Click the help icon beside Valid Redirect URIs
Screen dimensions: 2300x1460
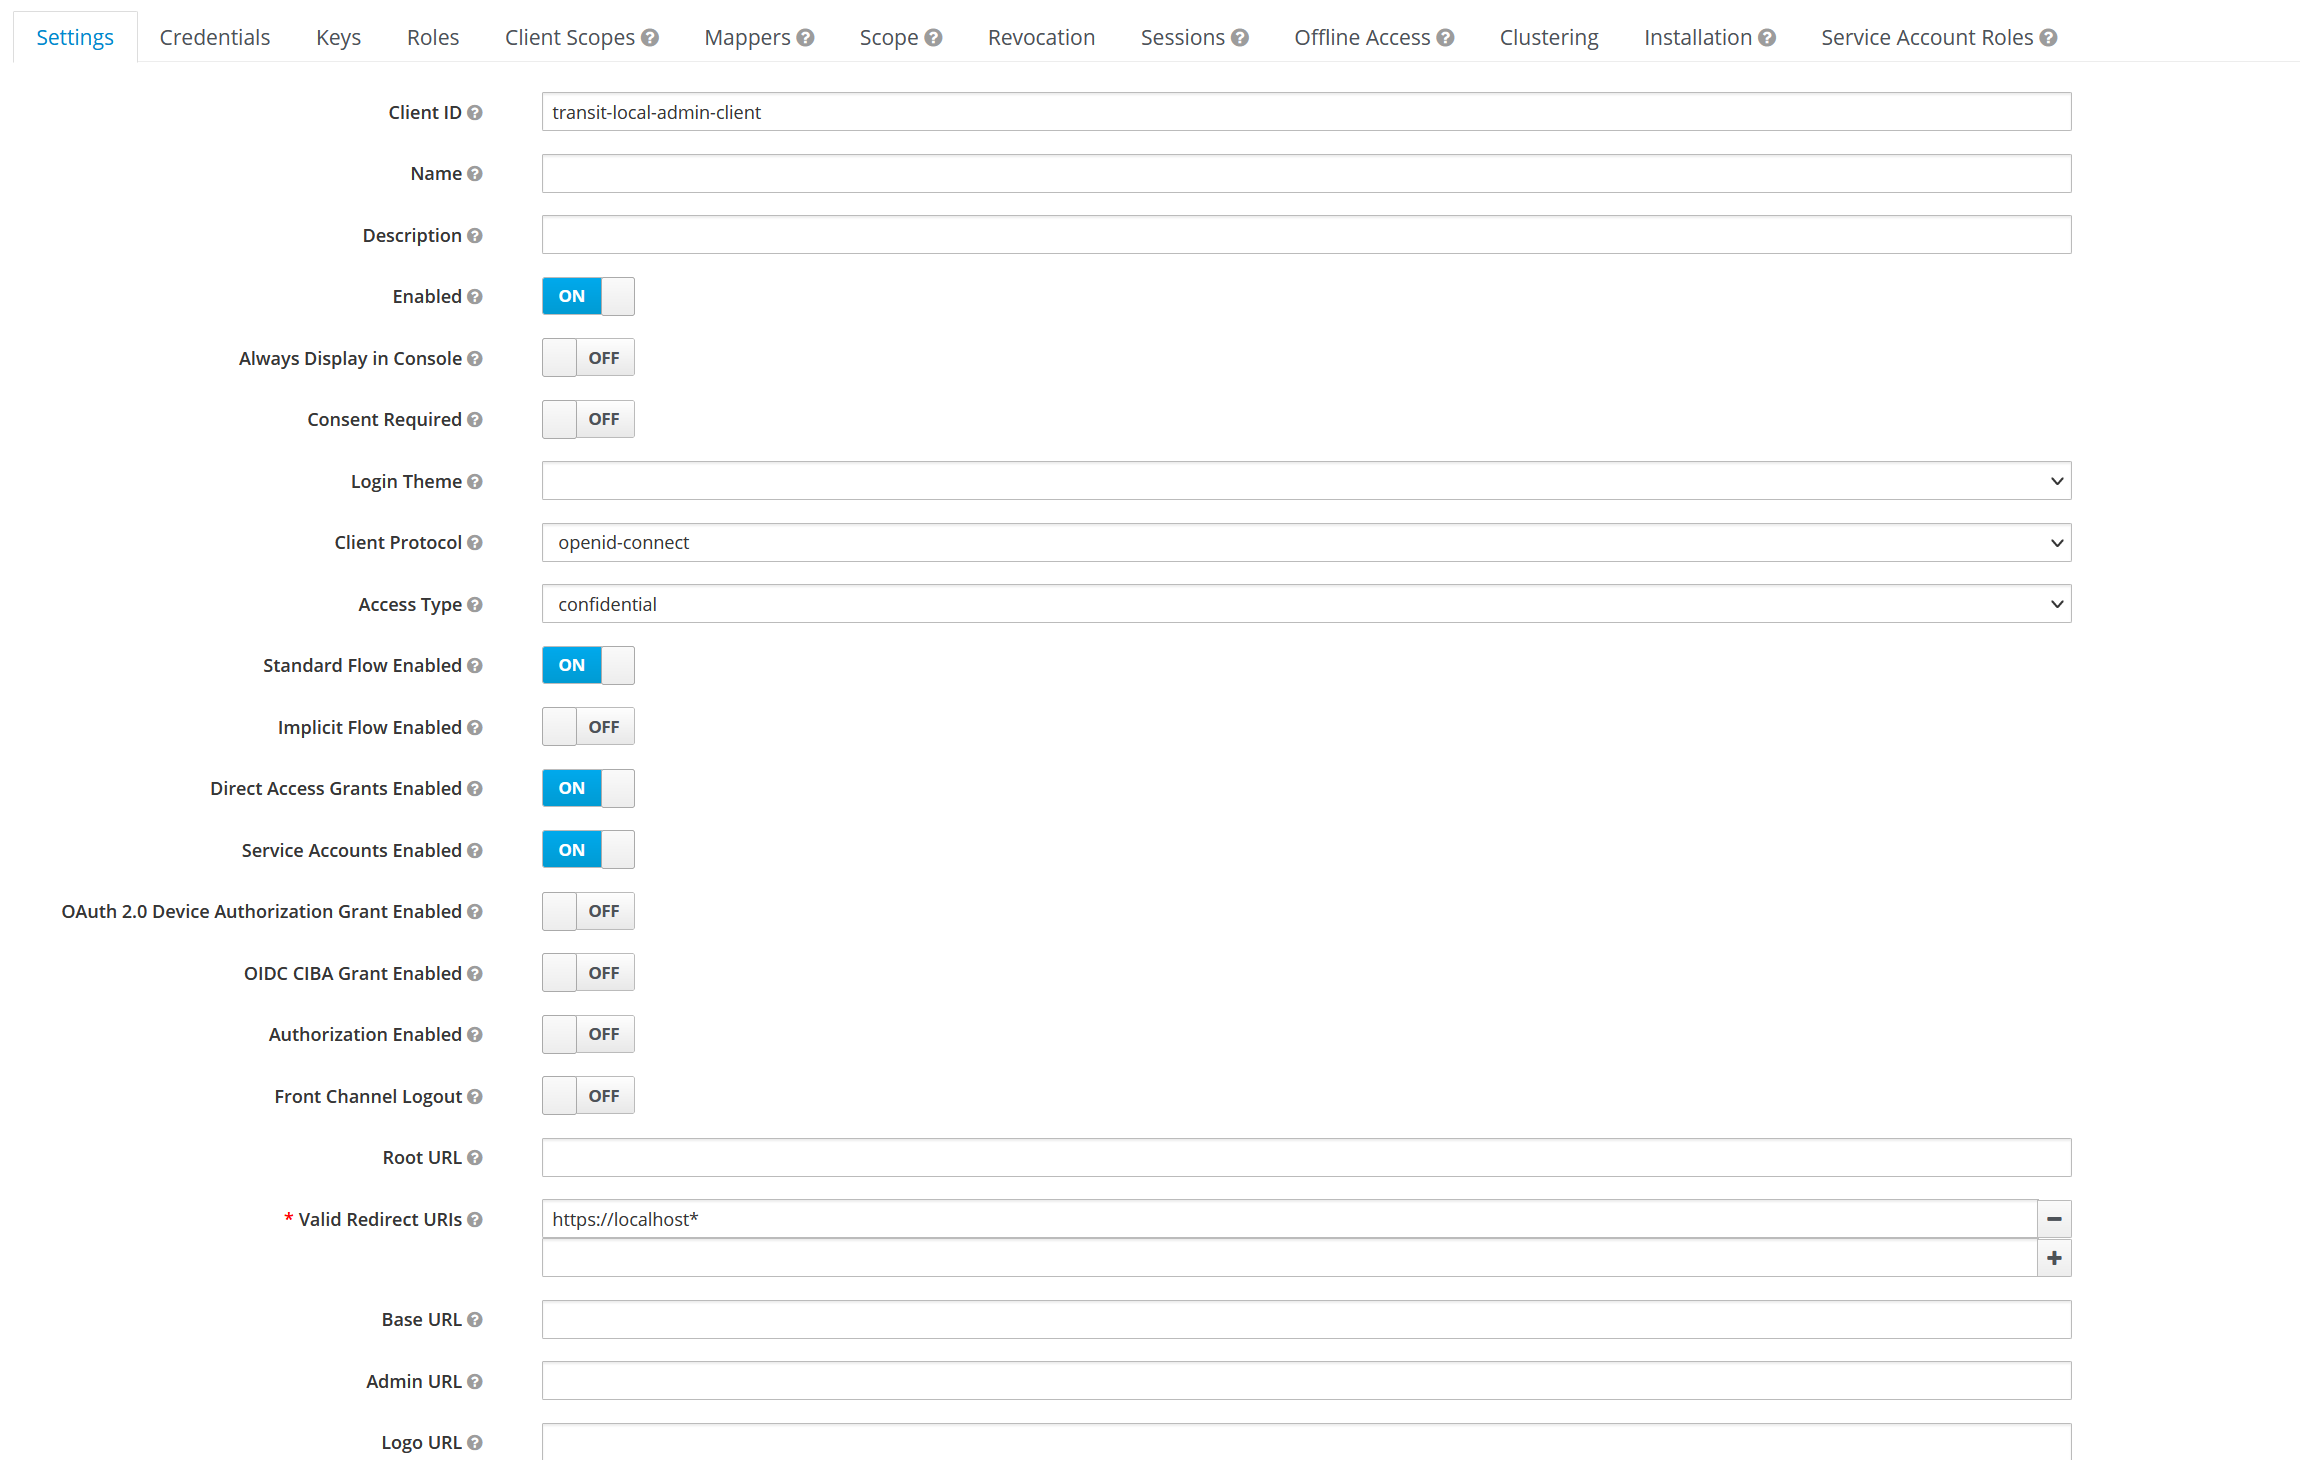pos(476,1219)
